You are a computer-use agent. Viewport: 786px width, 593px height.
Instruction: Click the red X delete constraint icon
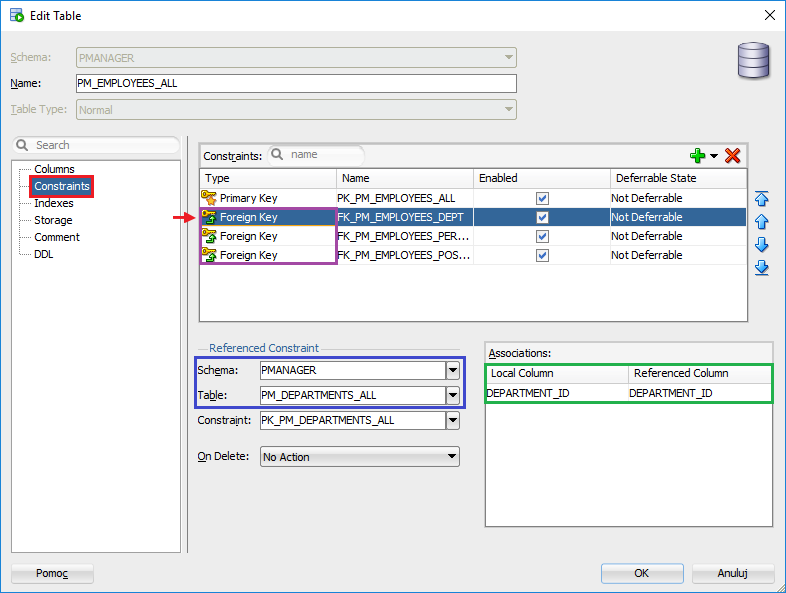(732, 156)
